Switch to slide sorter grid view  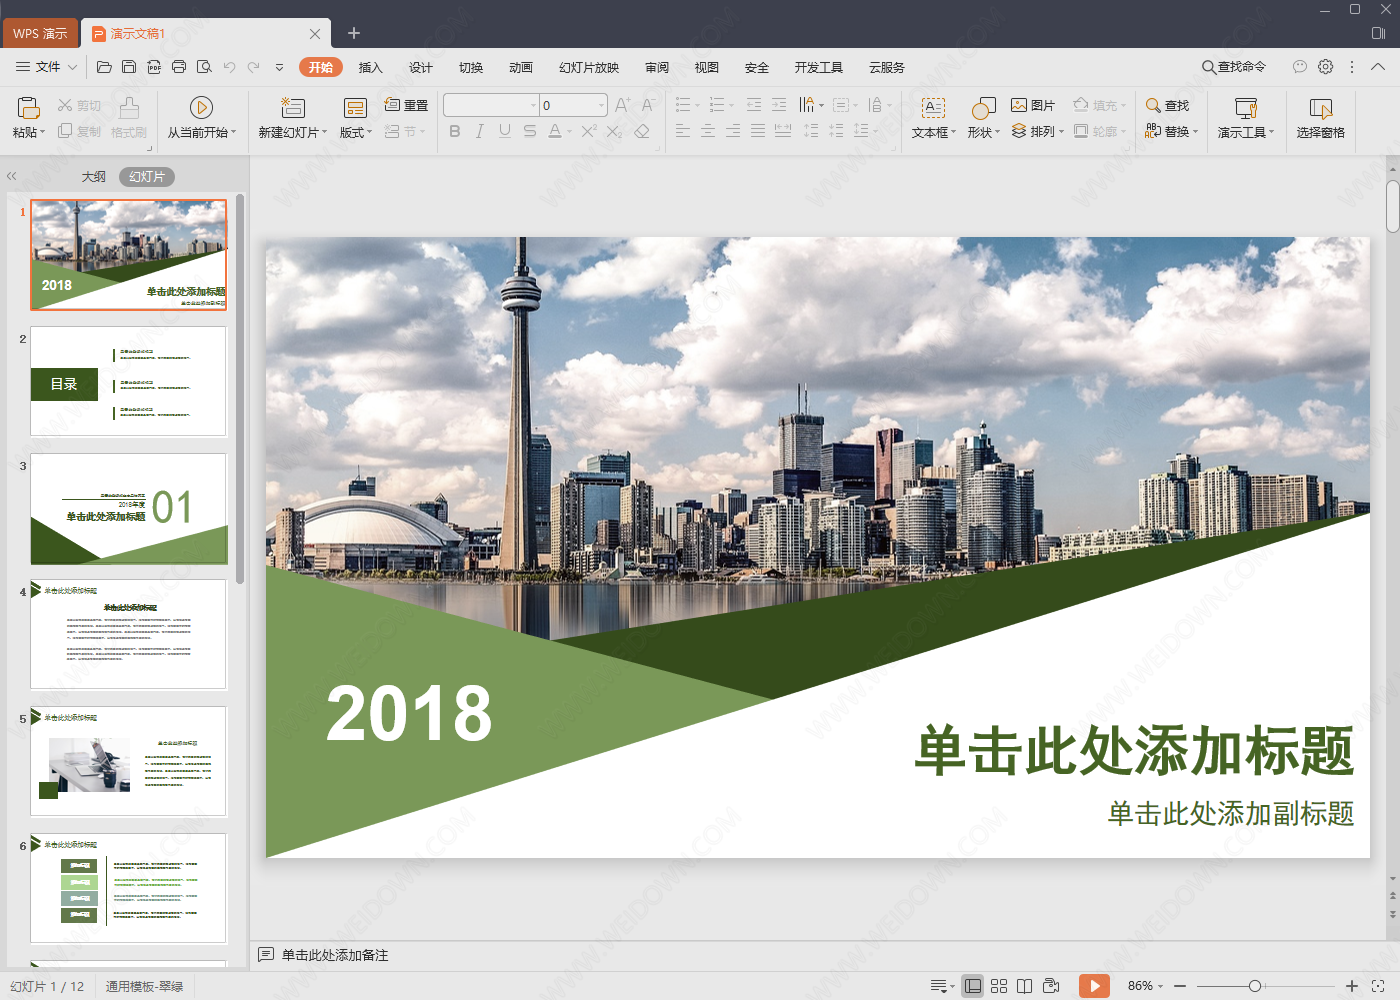(x=999, y=986)
